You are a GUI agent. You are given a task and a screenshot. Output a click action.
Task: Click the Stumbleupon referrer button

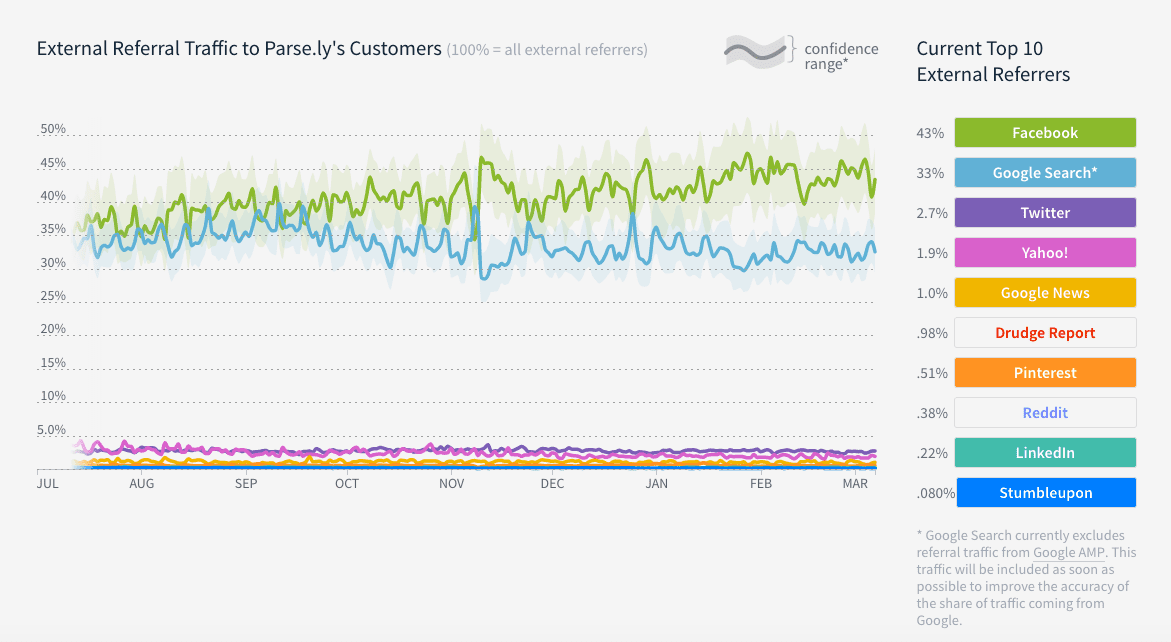coord(1046,493)
